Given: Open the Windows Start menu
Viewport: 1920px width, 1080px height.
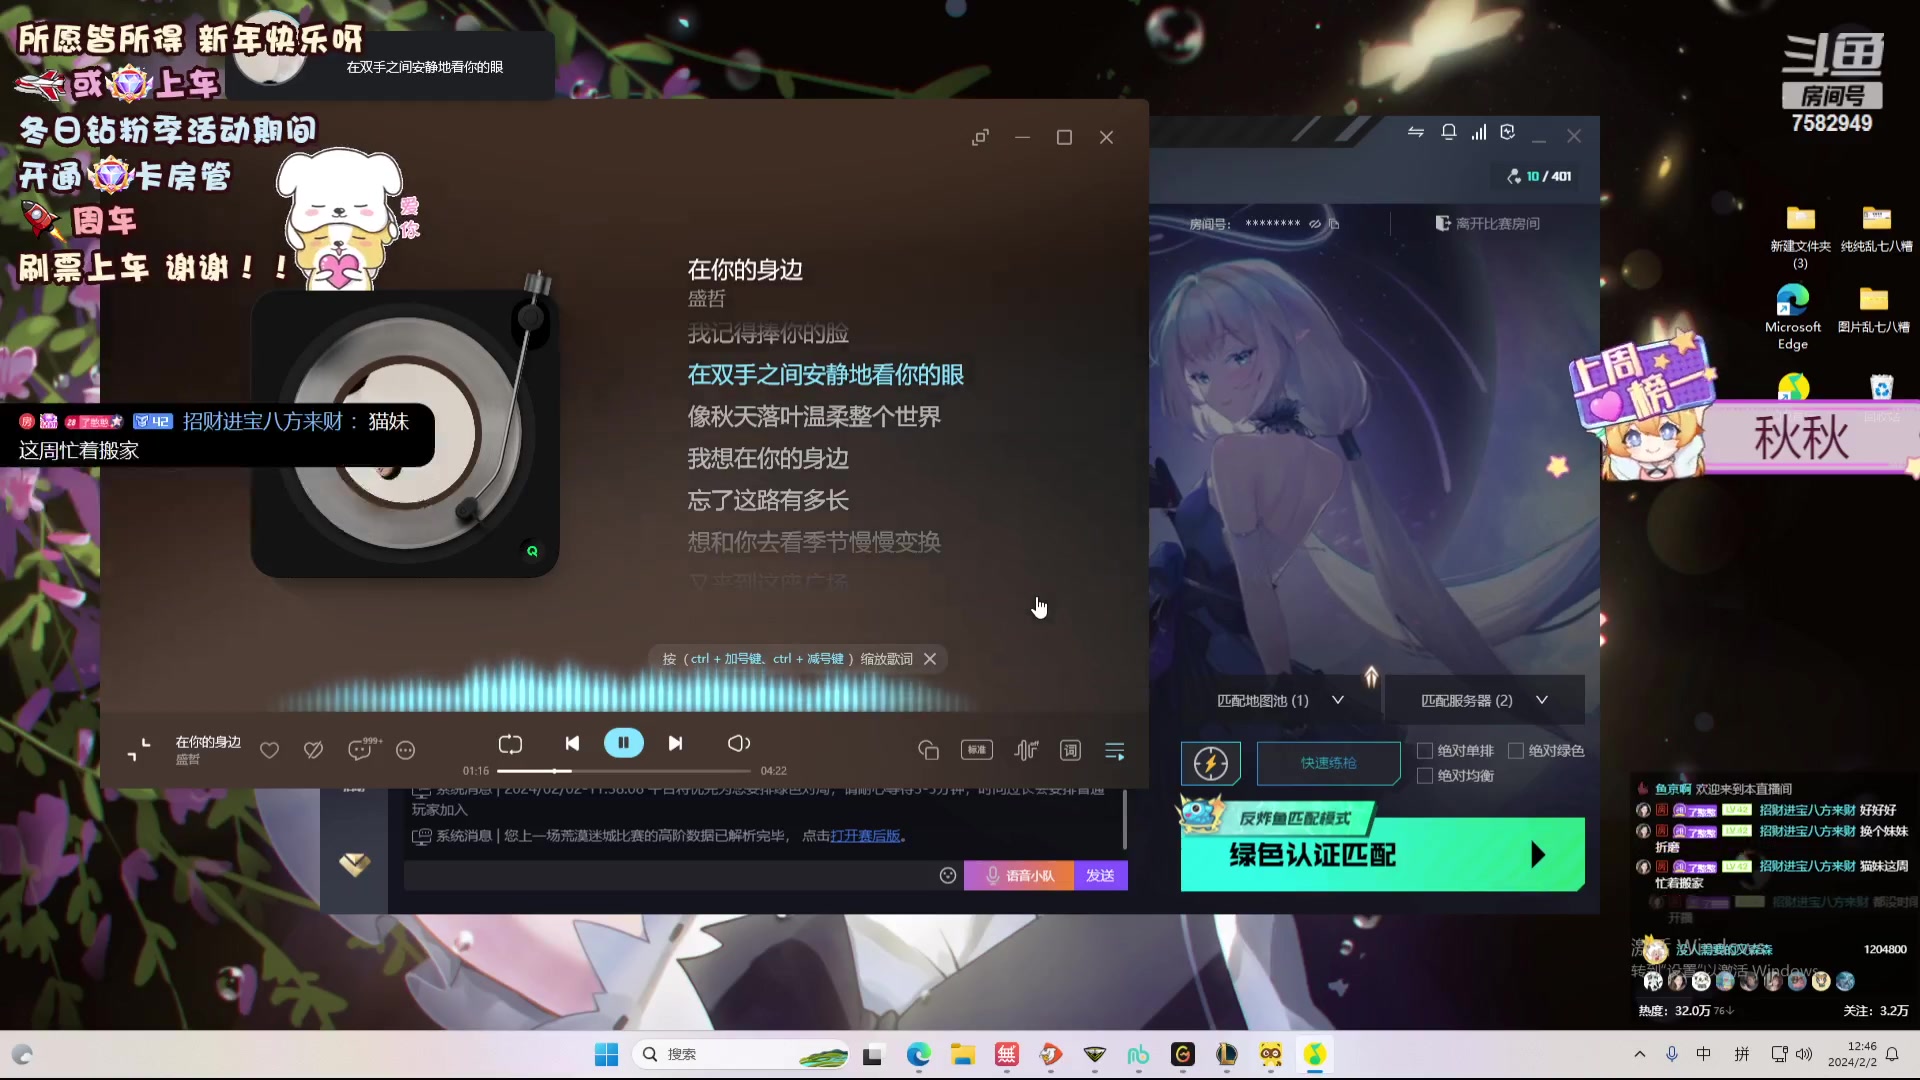Looking at the screenshot, I should point(606,1054).
